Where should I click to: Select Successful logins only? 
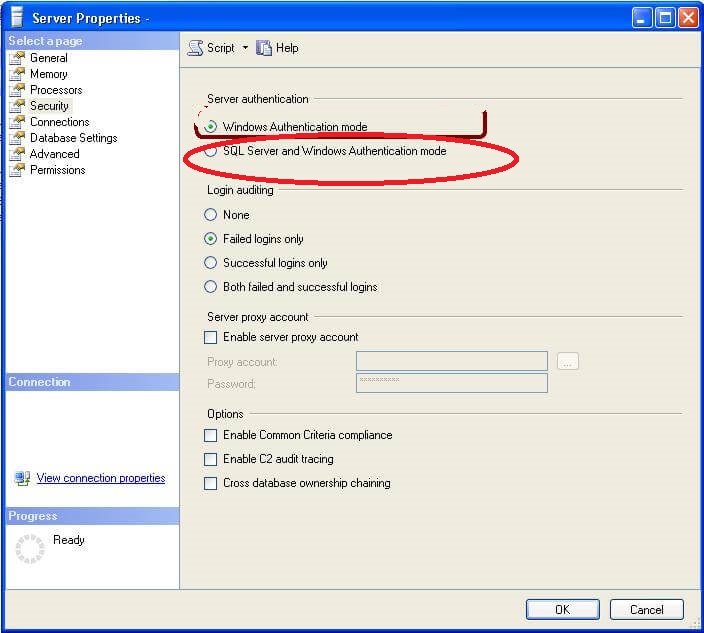211,263
